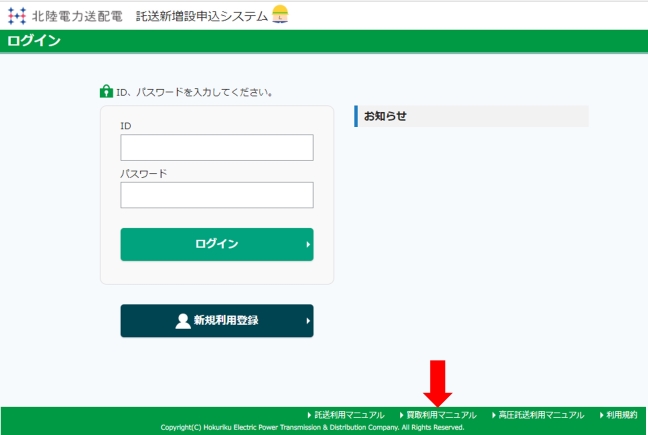
Task: Open 新規利用登録 new user registration
Action: [217, 321]
